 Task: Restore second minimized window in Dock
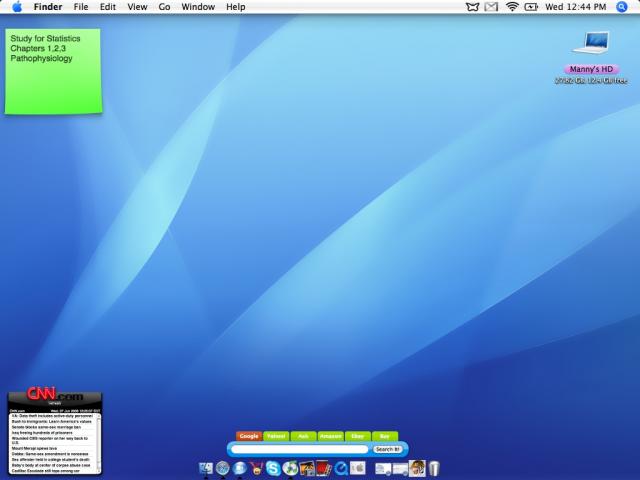(x=400, y=469)
